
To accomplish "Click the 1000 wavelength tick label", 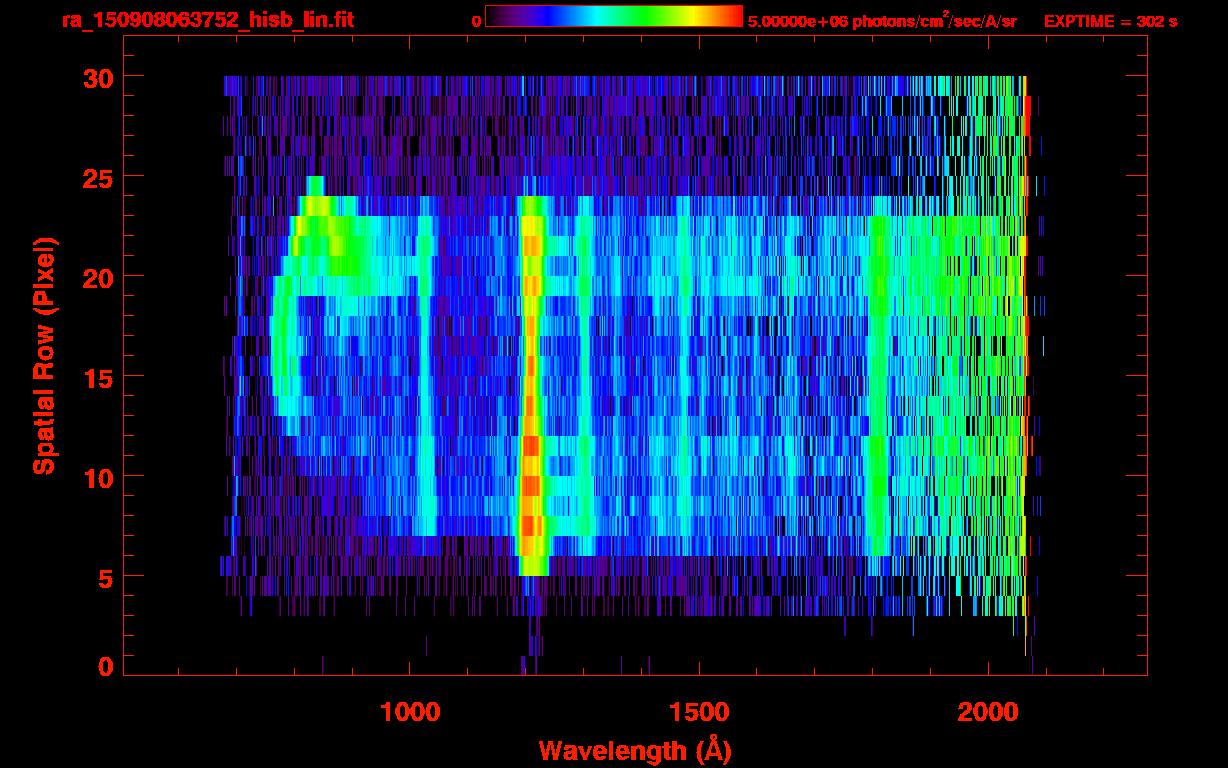I will (410, 711).
